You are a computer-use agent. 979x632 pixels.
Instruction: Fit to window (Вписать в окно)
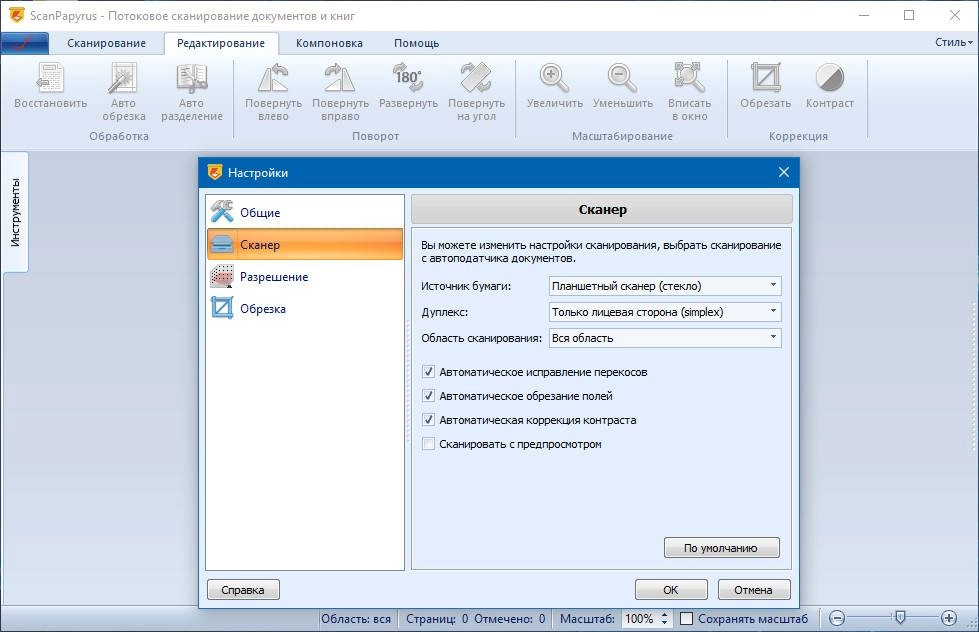[x=689, y=92]
